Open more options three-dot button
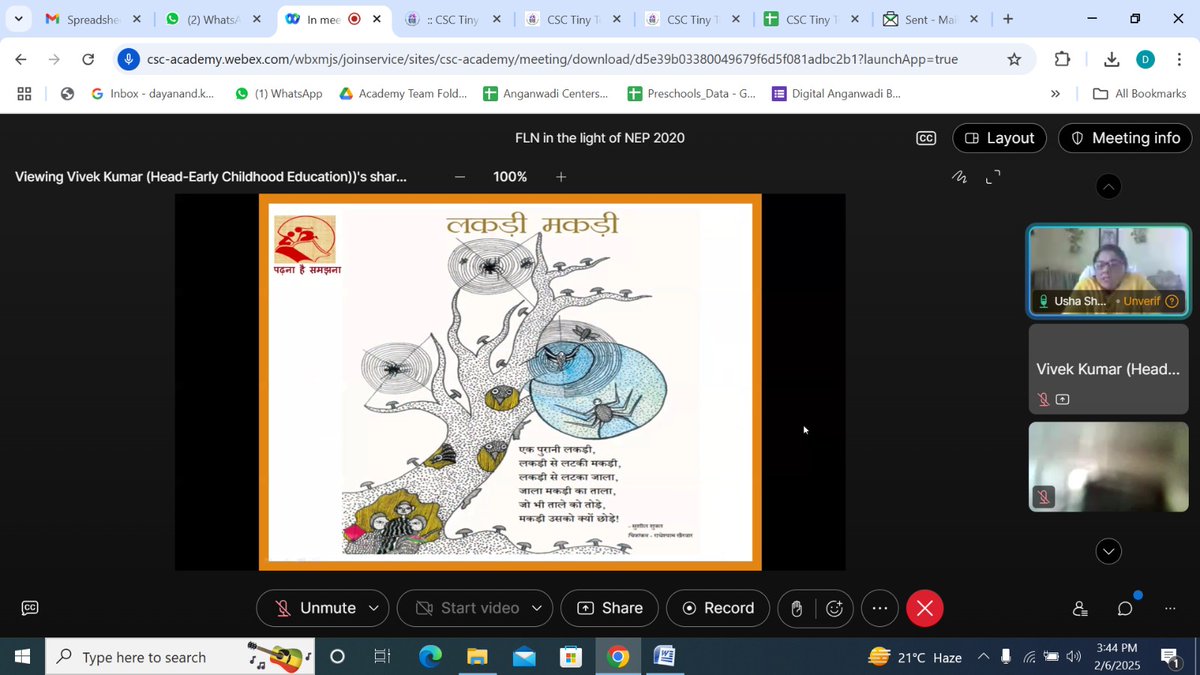 click(880, 608)
